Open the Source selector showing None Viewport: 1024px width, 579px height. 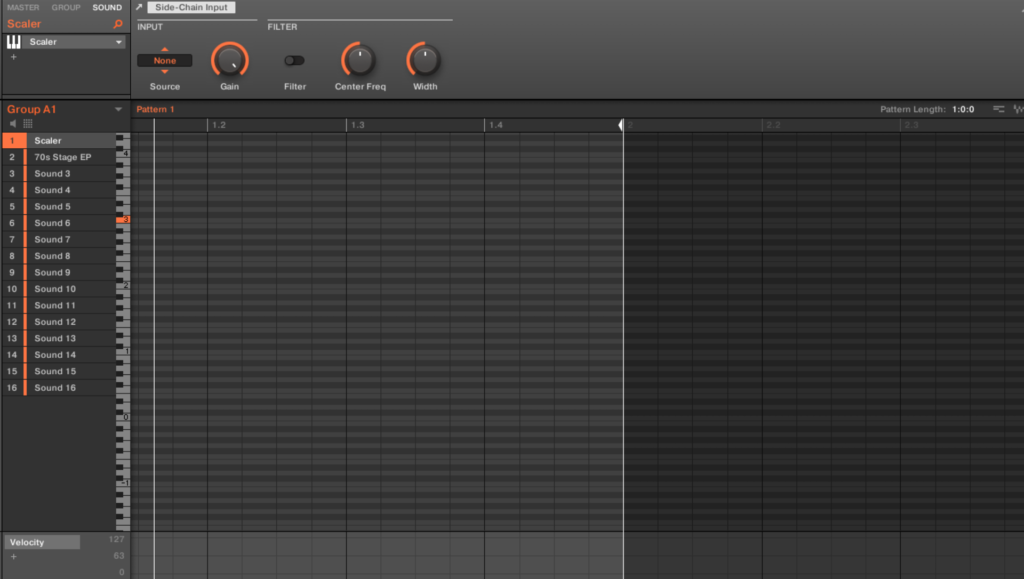[165, 61]
